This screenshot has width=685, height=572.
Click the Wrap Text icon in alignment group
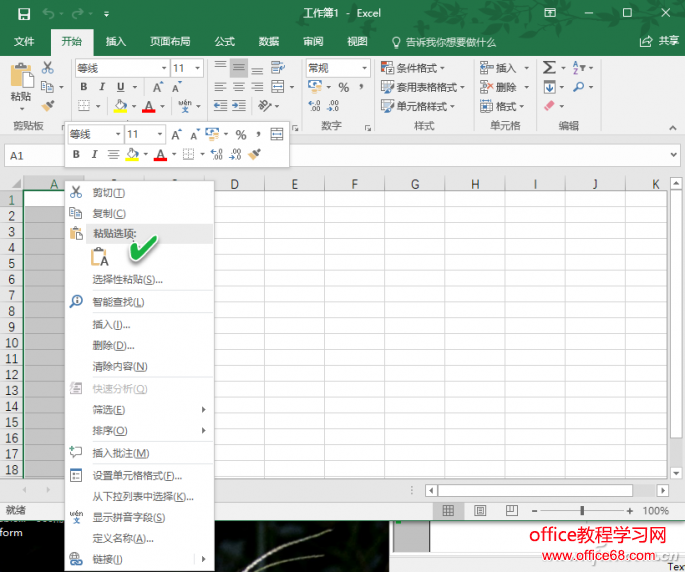[278, 68]
